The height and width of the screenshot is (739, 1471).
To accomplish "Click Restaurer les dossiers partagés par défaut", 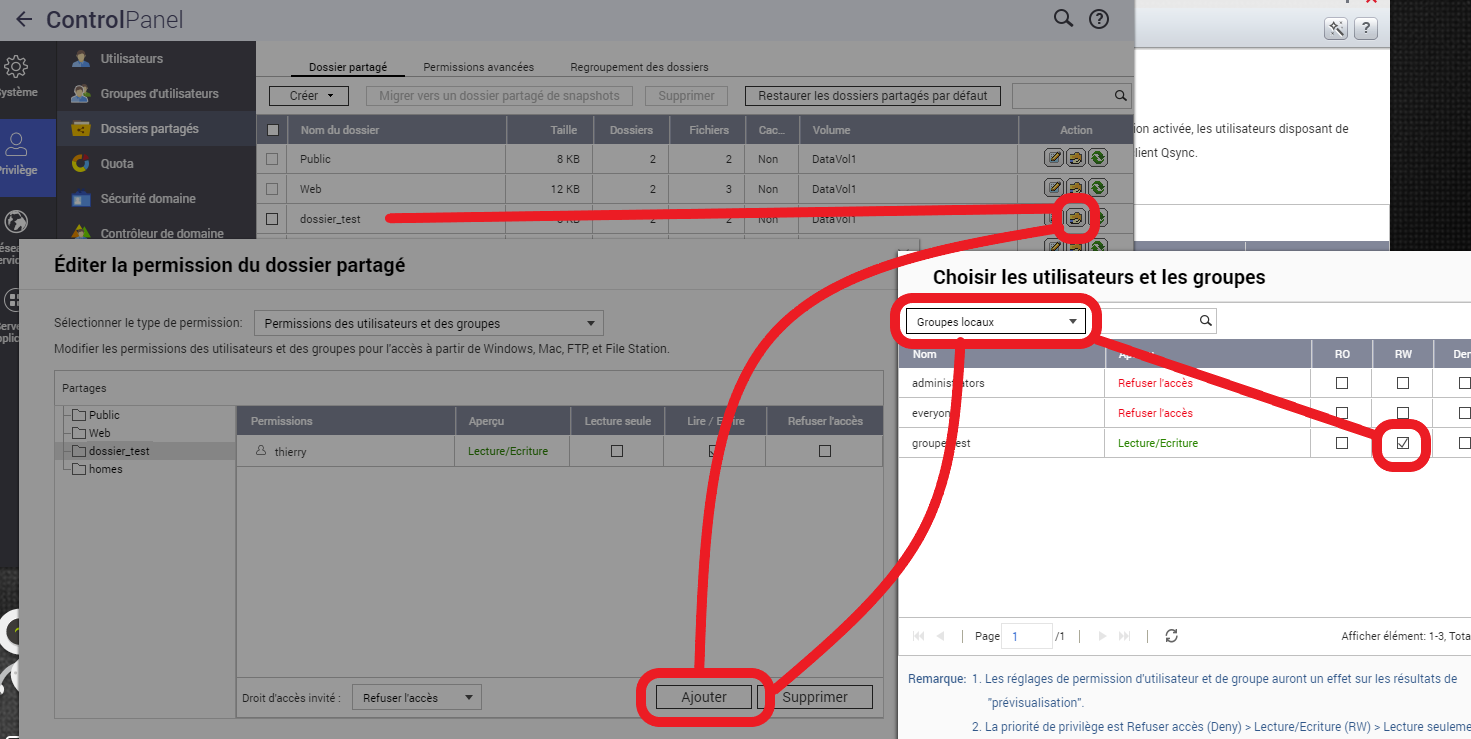I will pos(872,96).
